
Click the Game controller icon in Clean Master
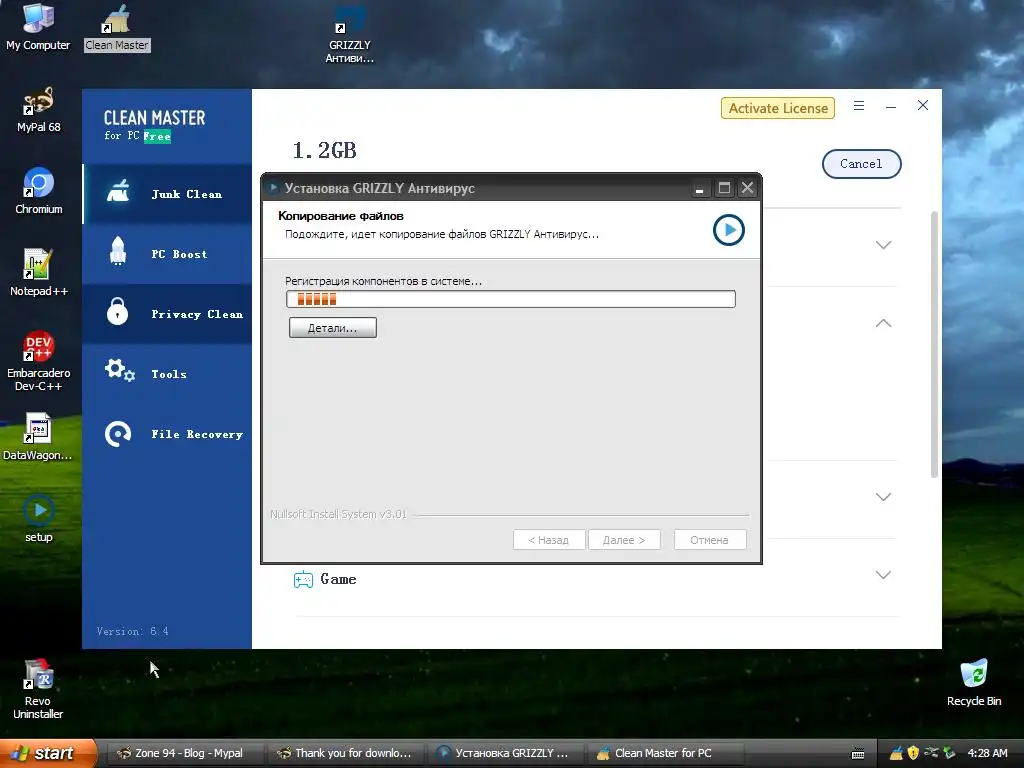coord(303,579)
